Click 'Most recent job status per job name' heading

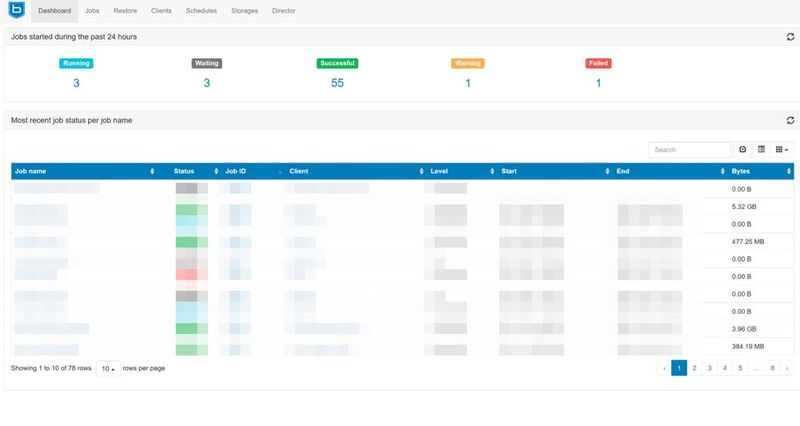pyautogui.click(x=71, y=120)
